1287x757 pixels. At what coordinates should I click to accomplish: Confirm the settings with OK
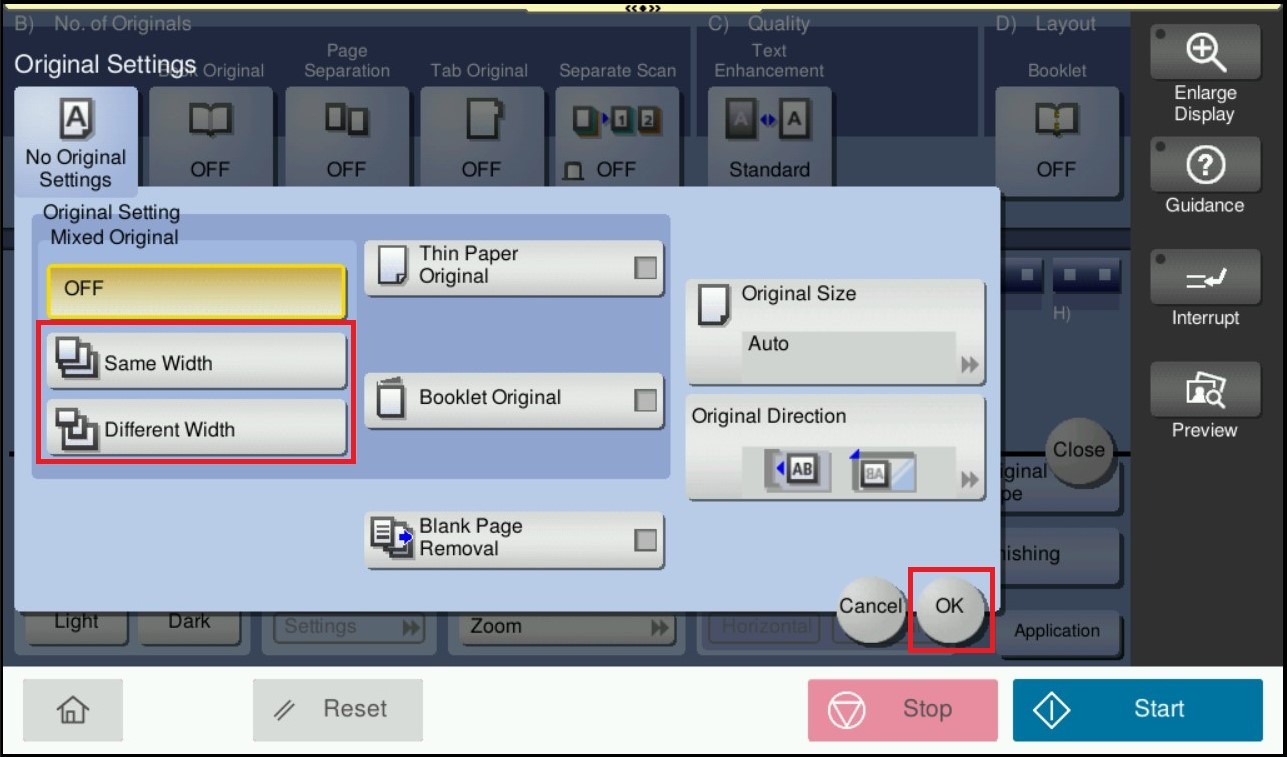[x=949, y=606]
